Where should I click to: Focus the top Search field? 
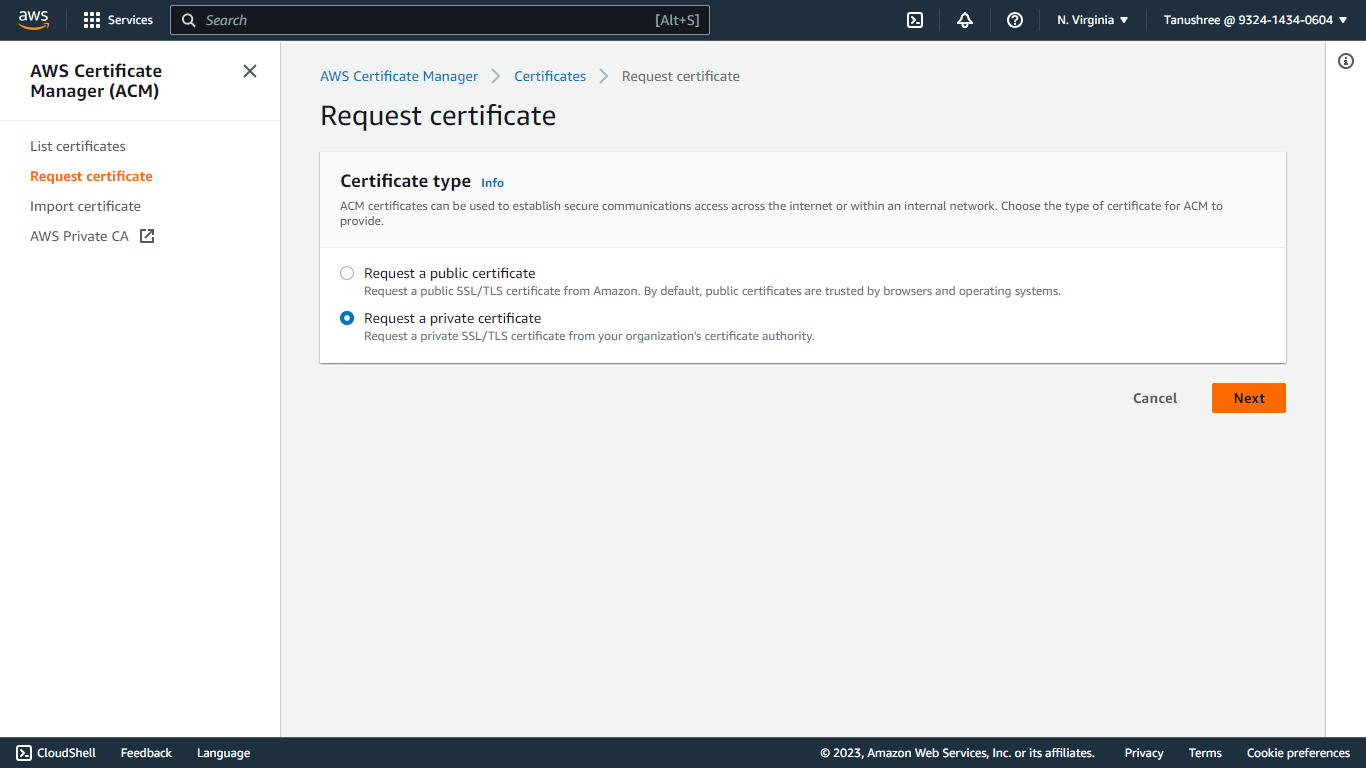point(440,20)
